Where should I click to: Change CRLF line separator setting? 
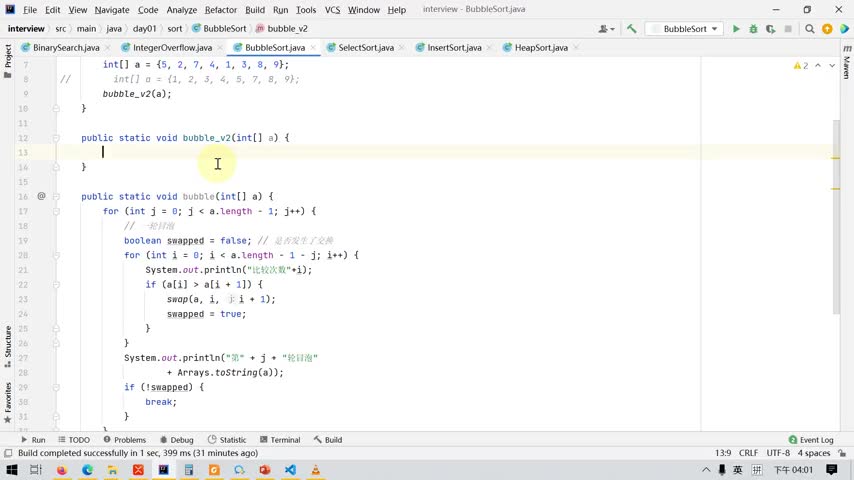(748, 453)
